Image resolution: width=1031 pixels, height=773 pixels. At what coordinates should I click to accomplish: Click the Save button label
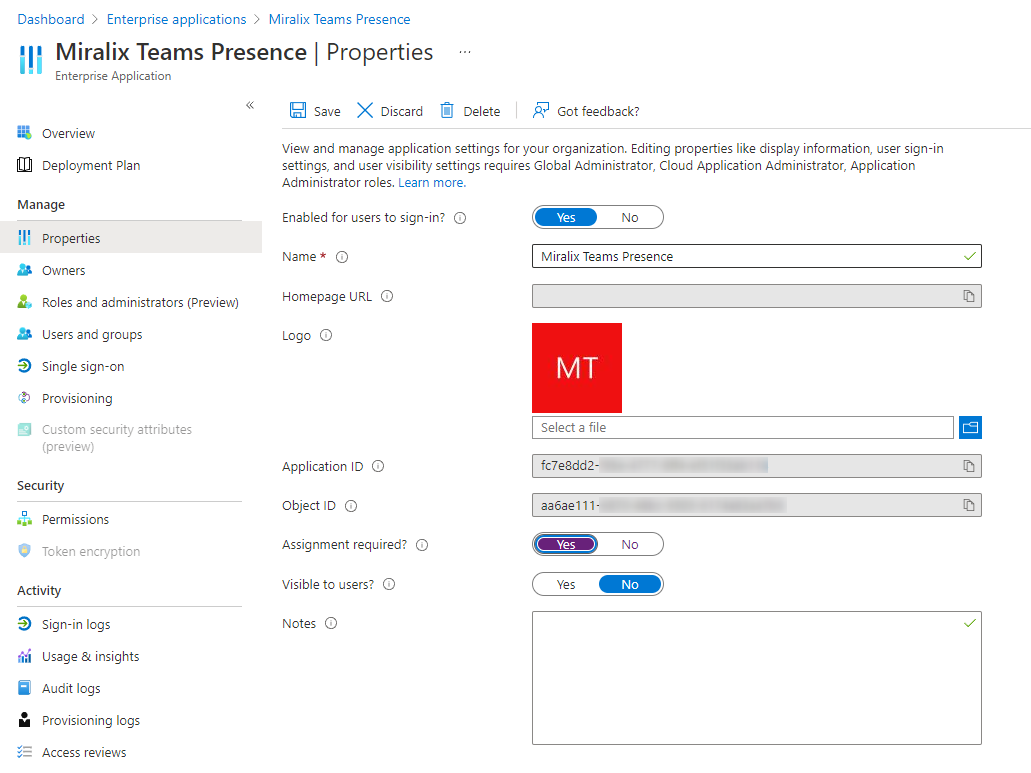pyautogui.click(x=327, y=111)
